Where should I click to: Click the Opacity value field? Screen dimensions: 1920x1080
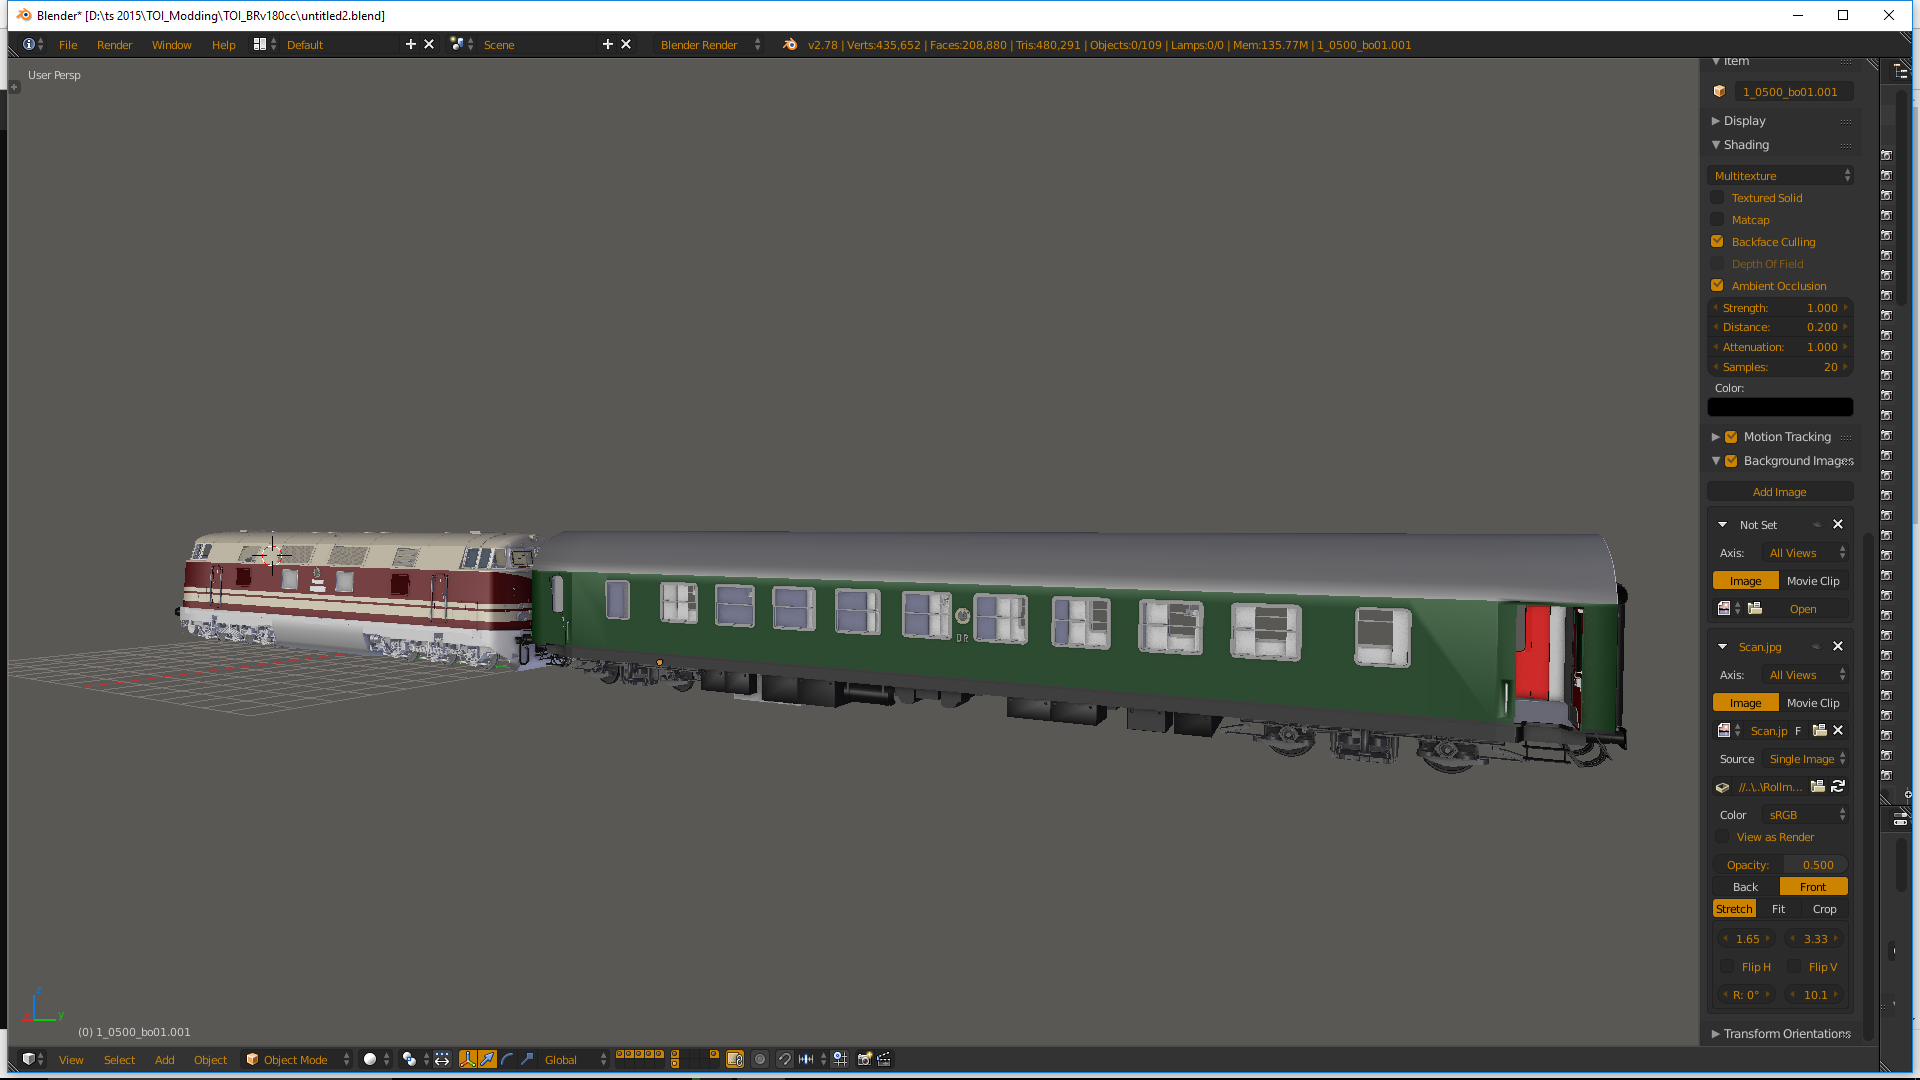(x=1779, y=865)
